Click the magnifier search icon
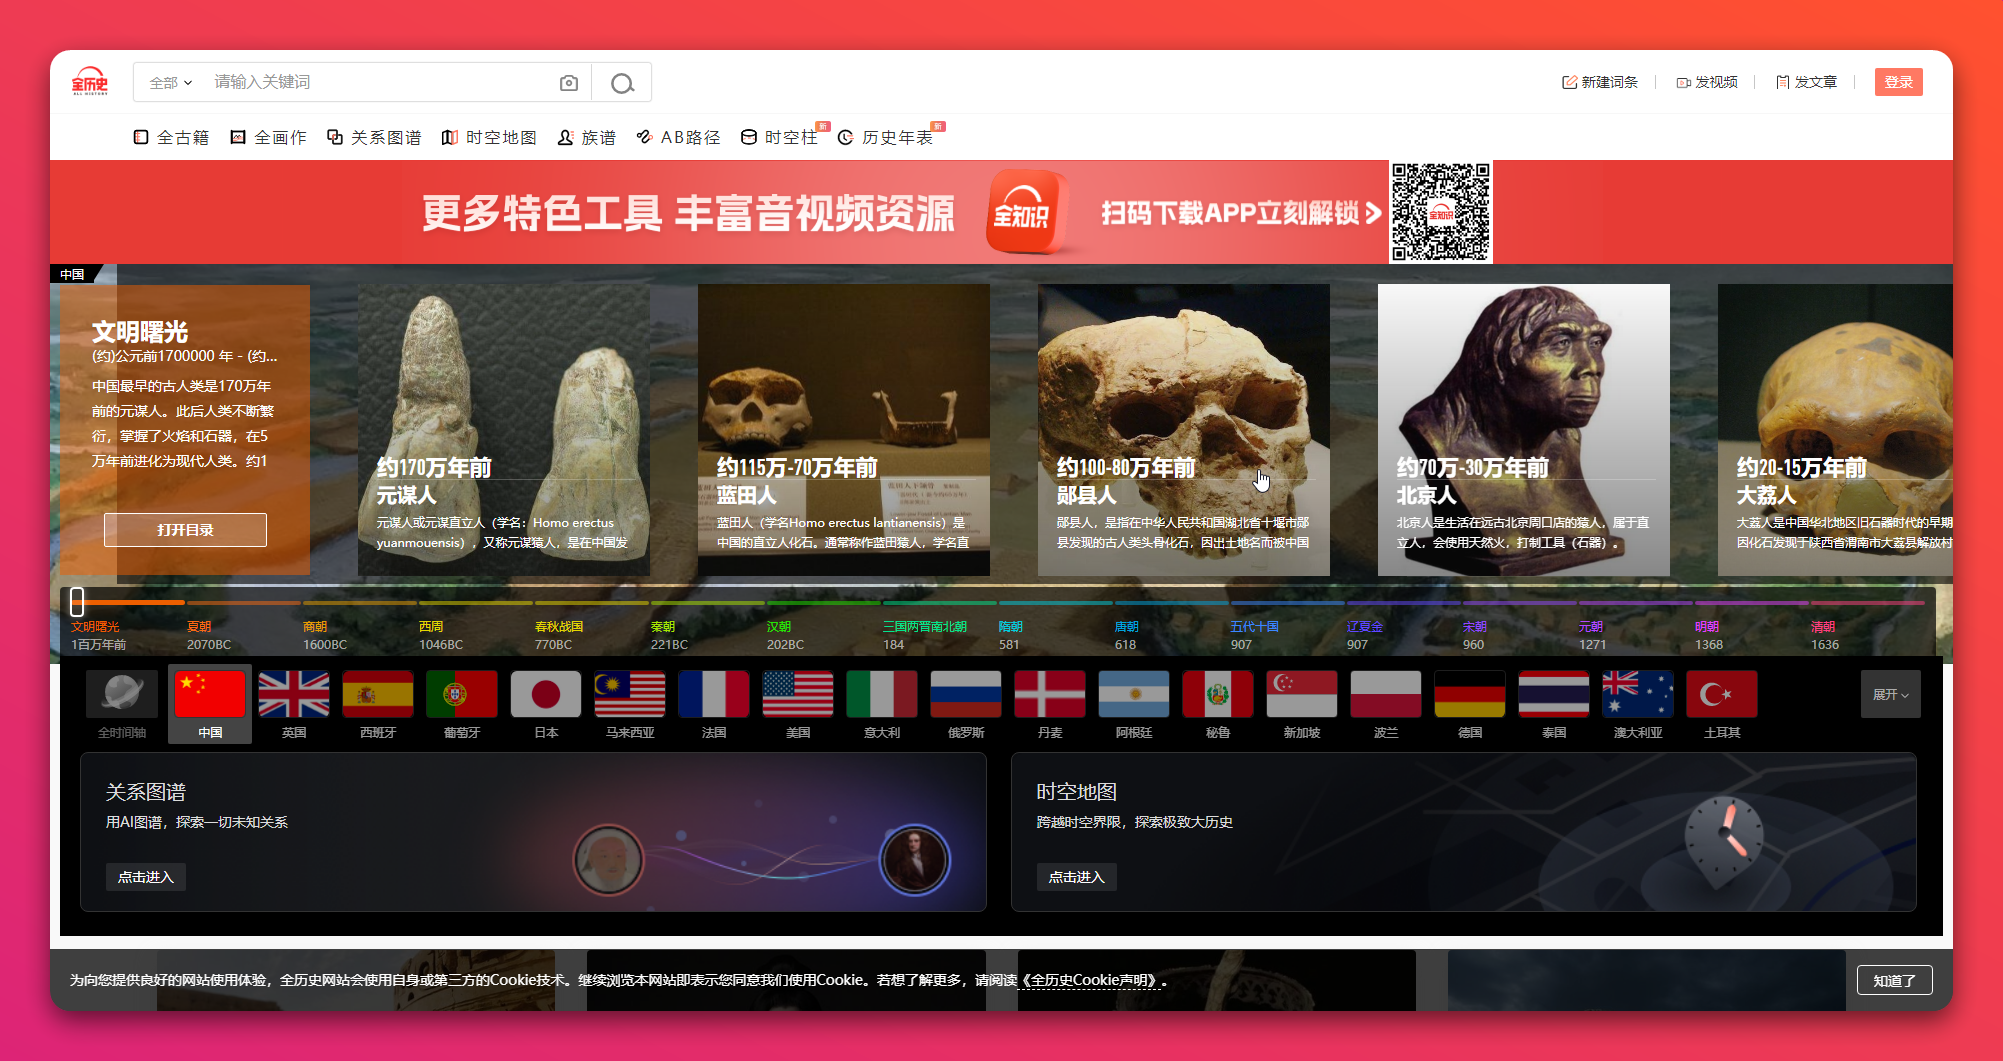The width and height of the screenshot is (2003, 1061). [x=622, y=83]
